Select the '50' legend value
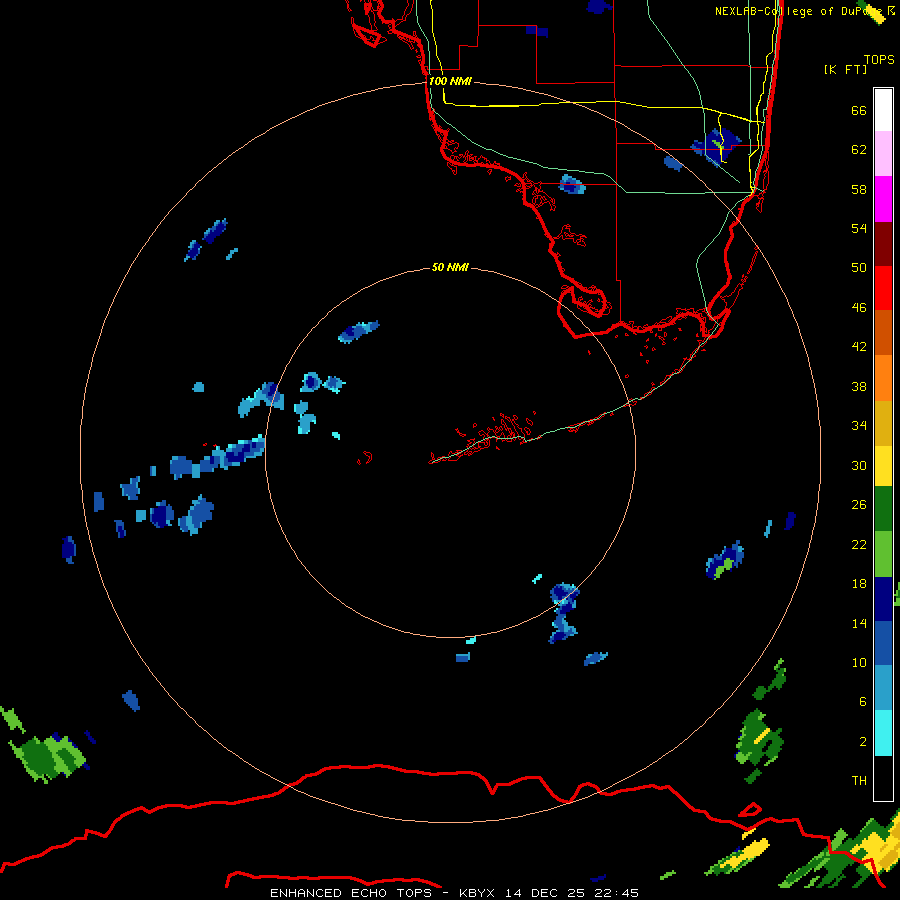Viewport: 900px width, 900px height. tap(859, 267)
